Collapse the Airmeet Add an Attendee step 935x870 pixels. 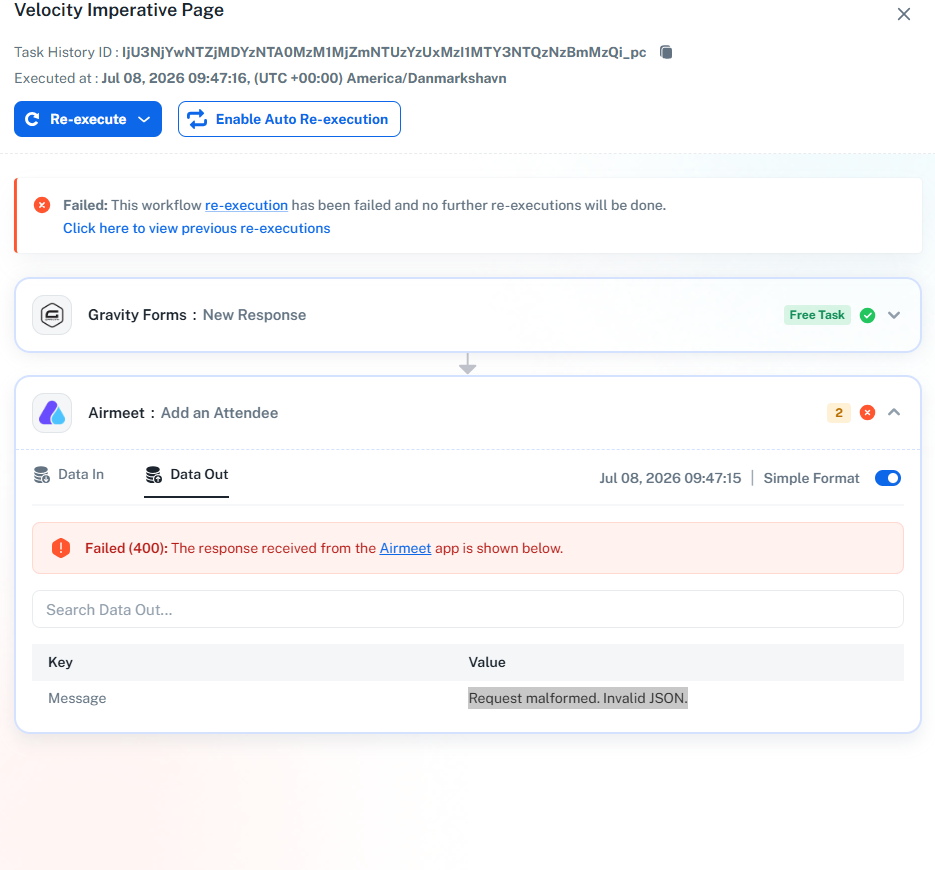coord(894,412)
